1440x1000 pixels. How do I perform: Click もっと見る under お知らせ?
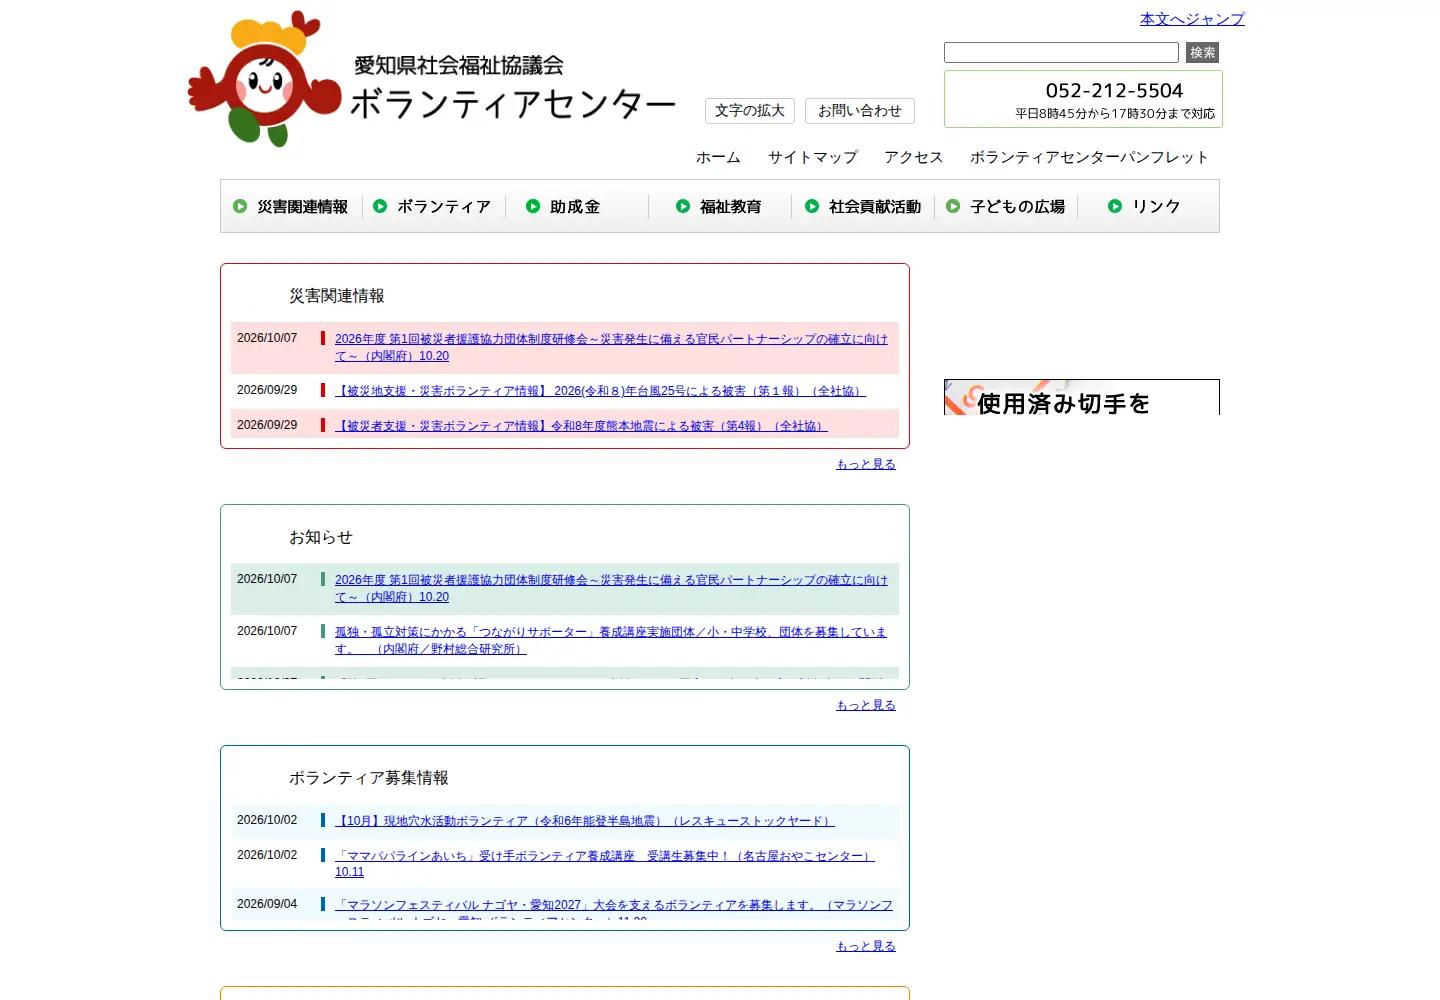[x=866, y=705]
